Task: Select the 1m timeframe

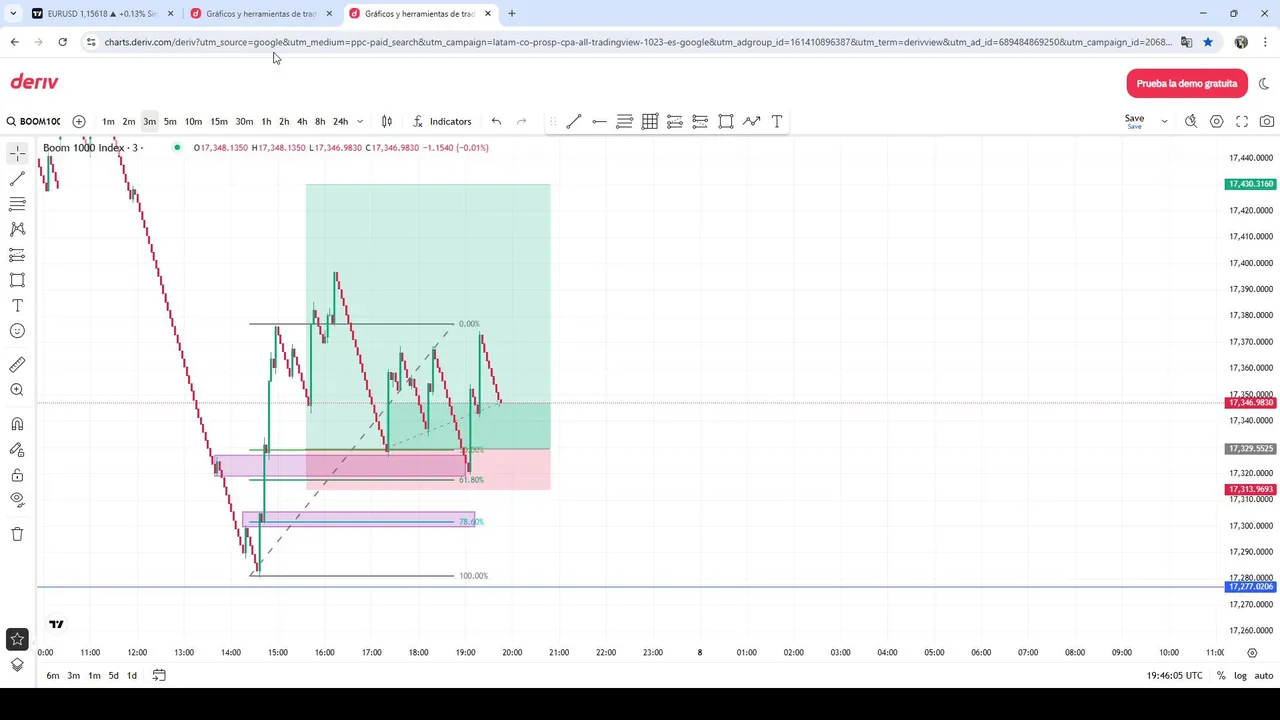Action: [108, 122]
